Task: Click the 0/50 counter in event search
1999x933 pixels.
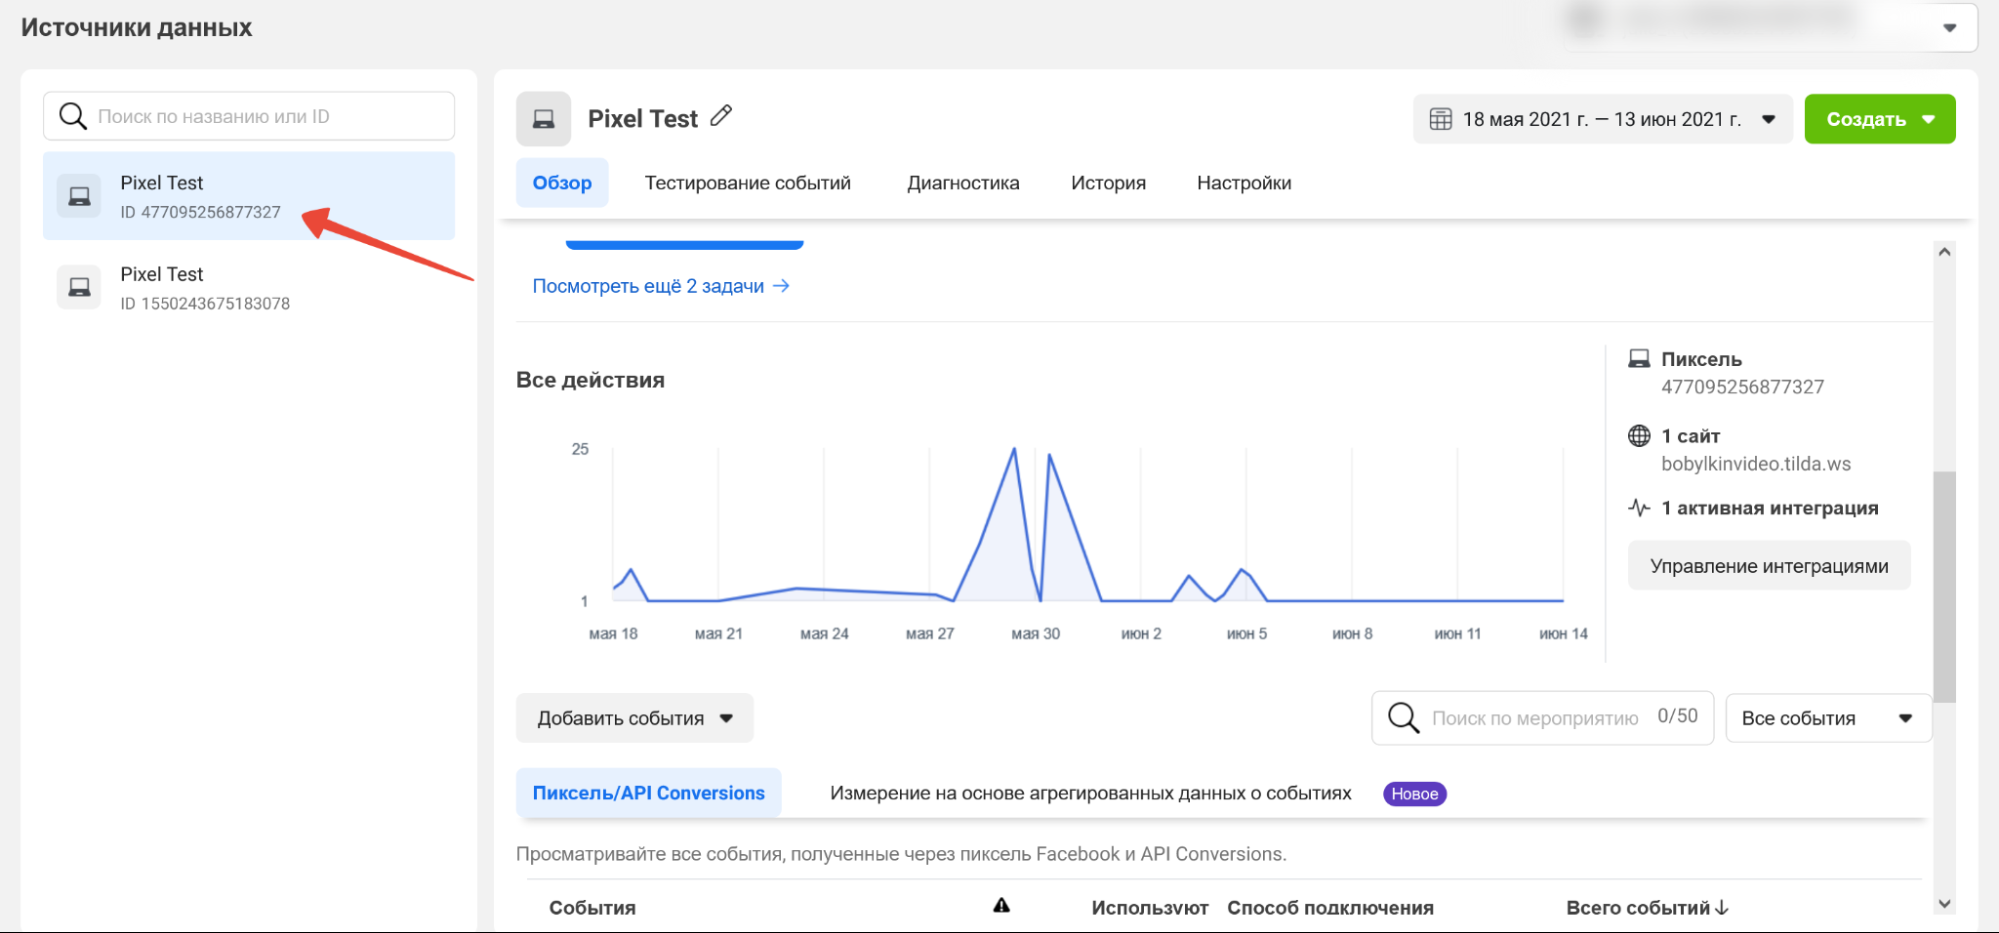Action: coord(1677,716)
